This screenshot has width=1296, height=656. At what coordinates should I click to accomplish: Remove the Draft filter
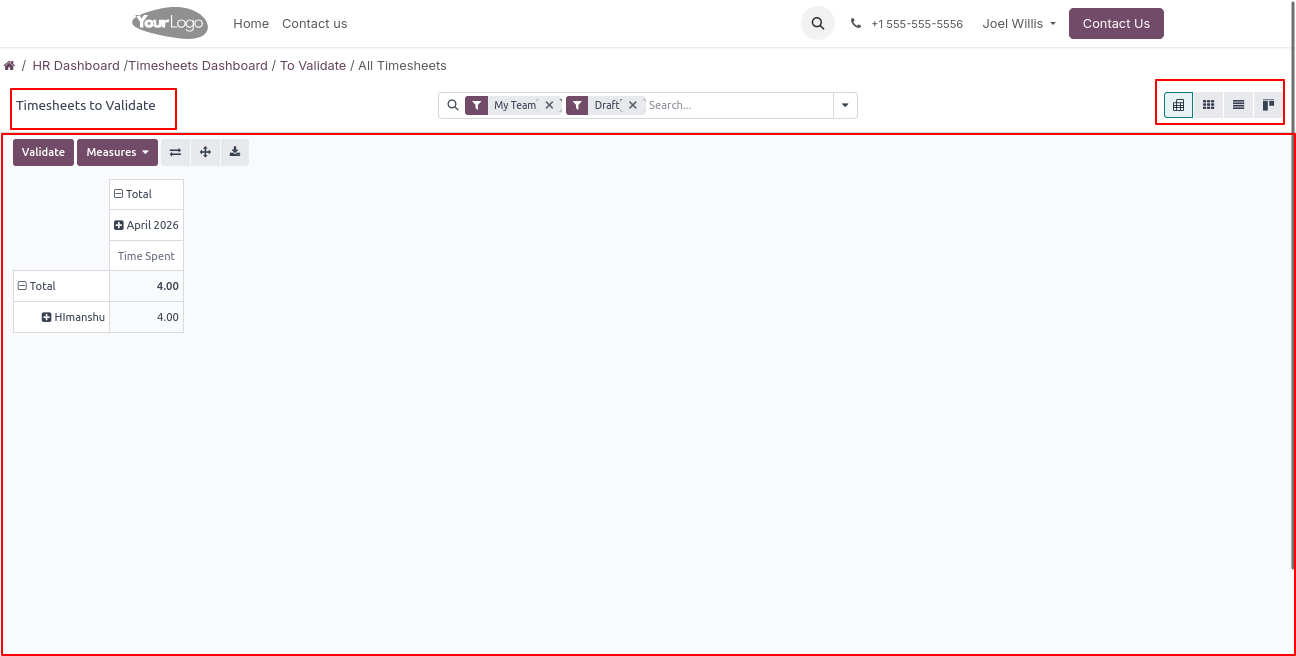633,105
